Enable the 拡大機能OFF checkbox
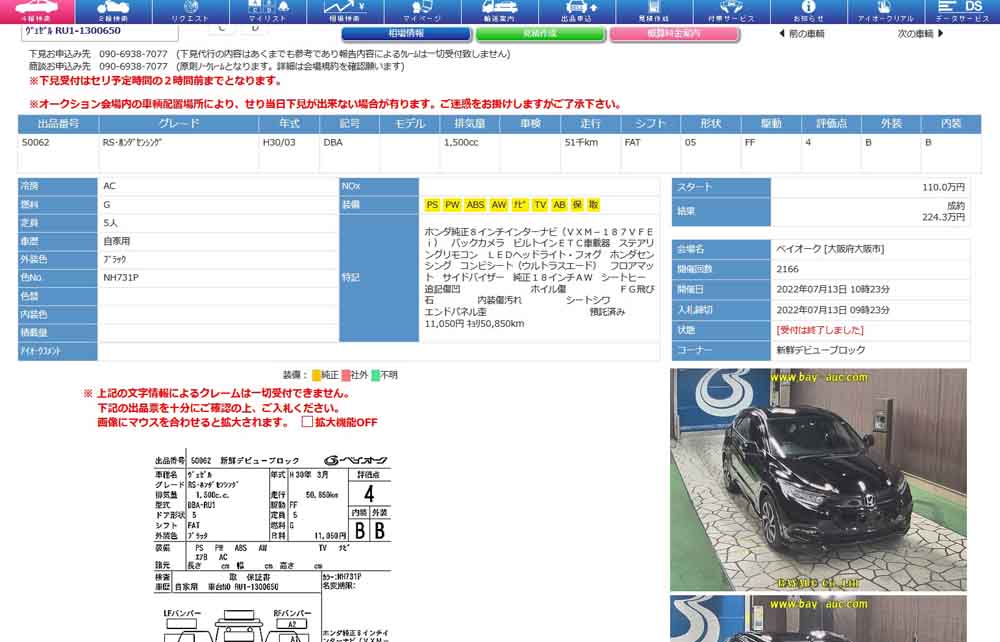Viewport: 1000px width, 642px height. (308, 422)
